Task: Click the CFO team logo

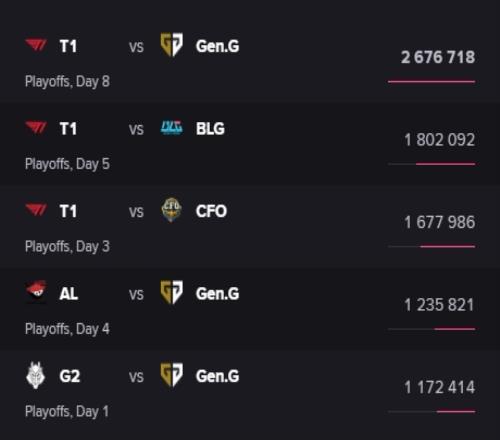Action: [172, 210]
